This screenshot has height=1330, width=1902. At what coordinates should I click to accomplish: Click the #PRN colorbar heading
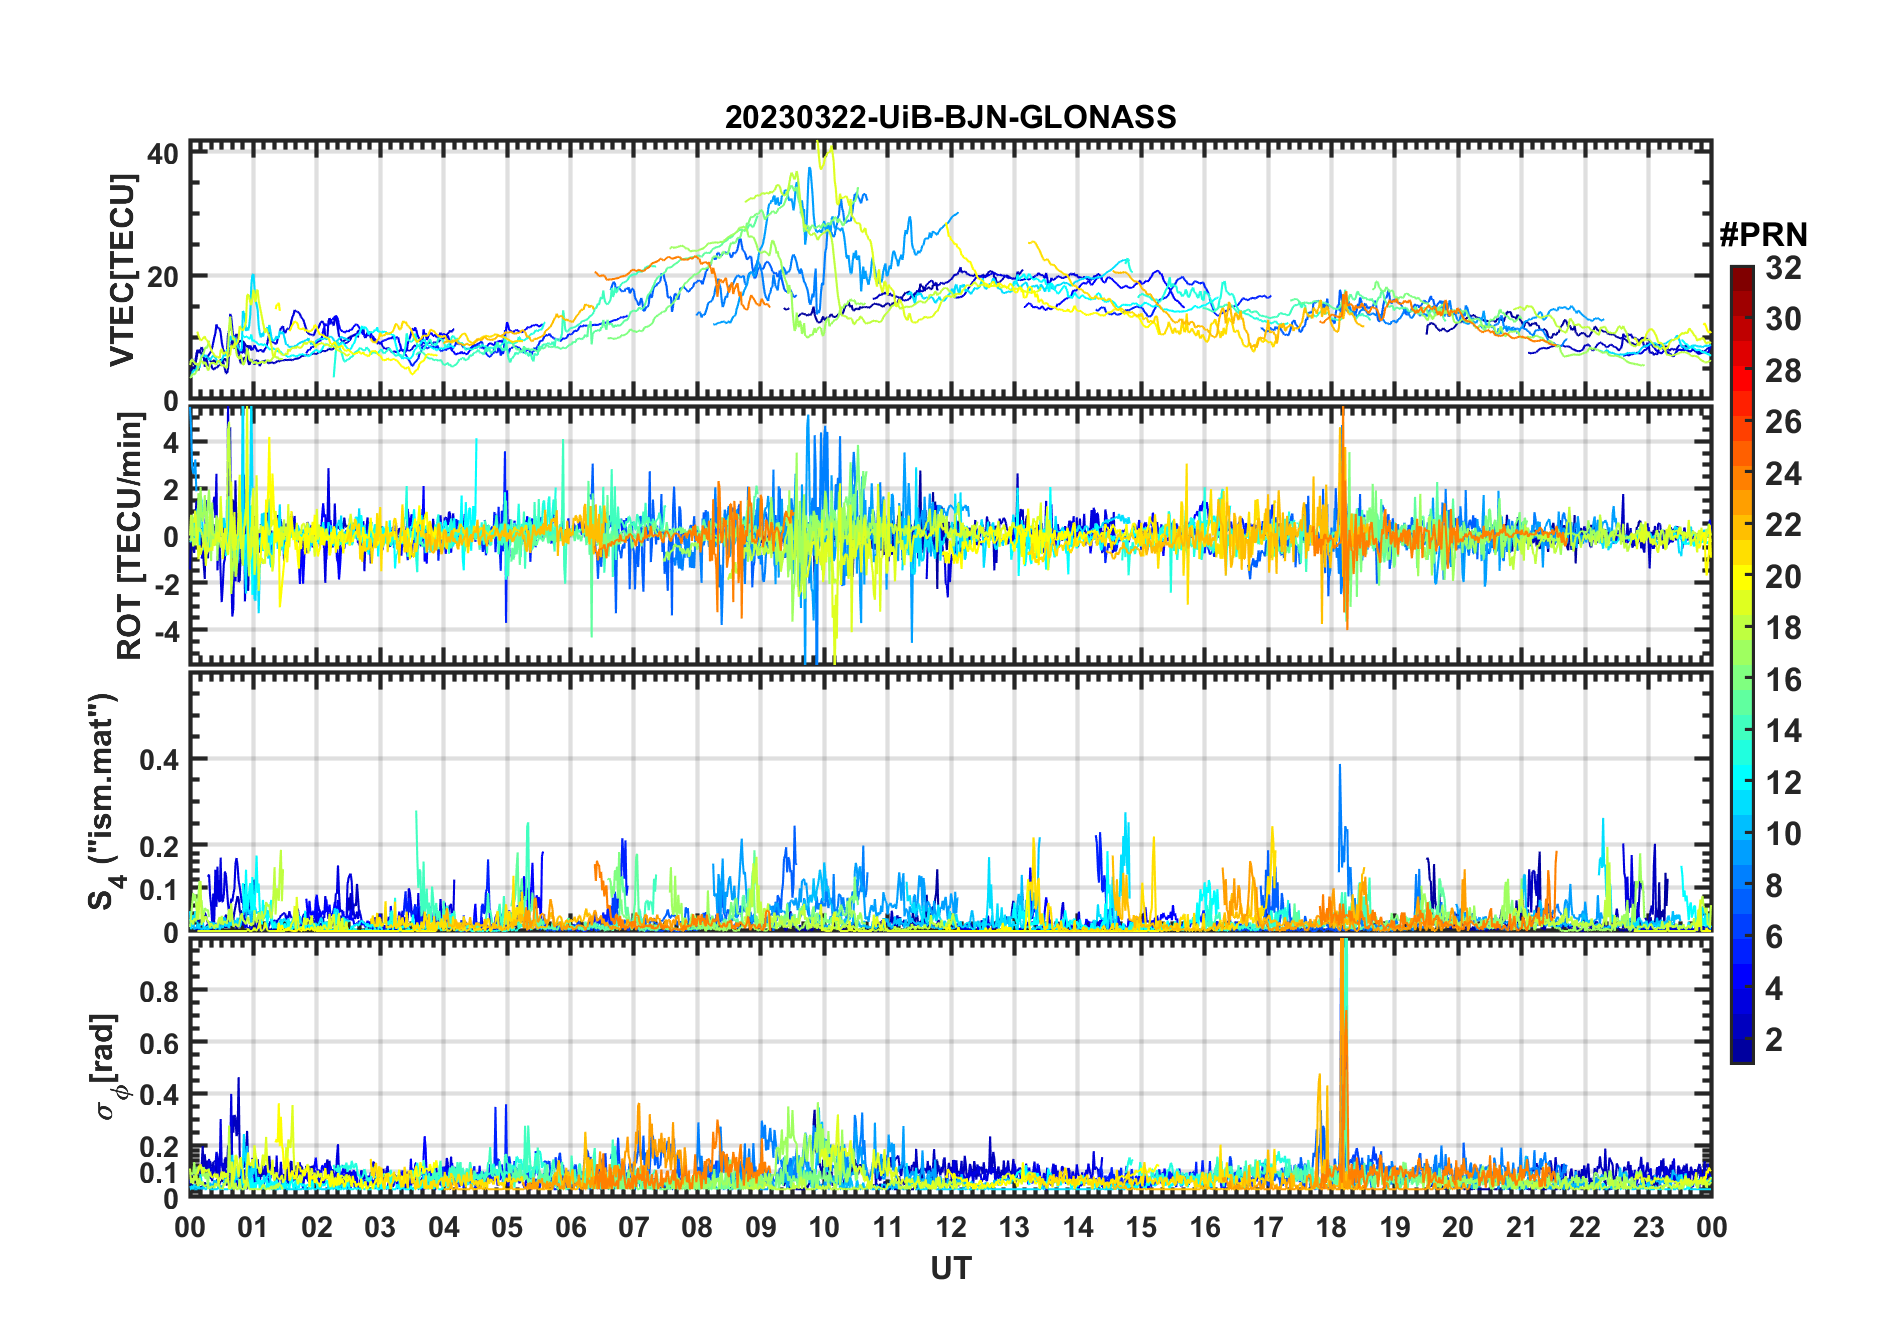tap(1763, 235)
